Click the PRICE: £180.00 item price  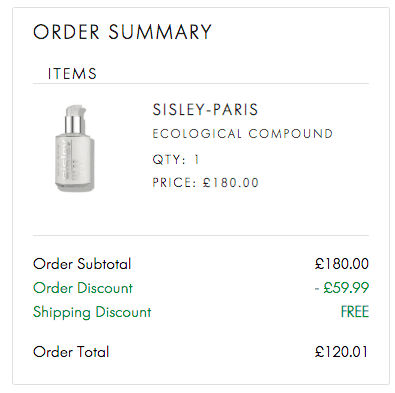(x=205, y=183)
